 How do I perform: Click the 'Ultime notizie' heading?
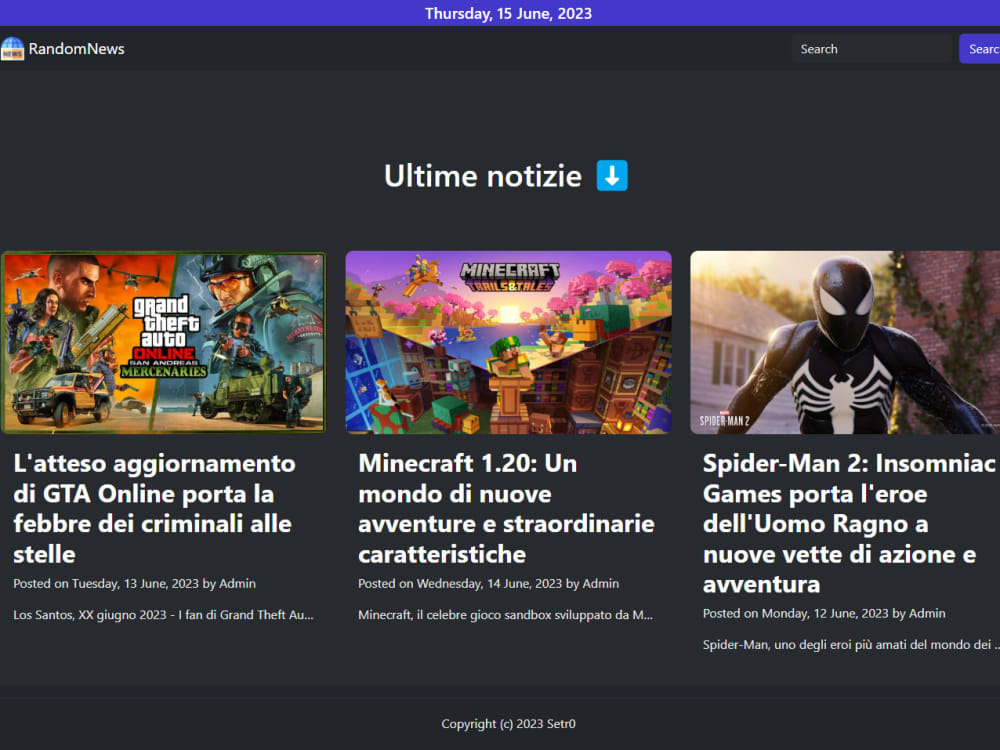pyautogui.click(x=483, y=176)
